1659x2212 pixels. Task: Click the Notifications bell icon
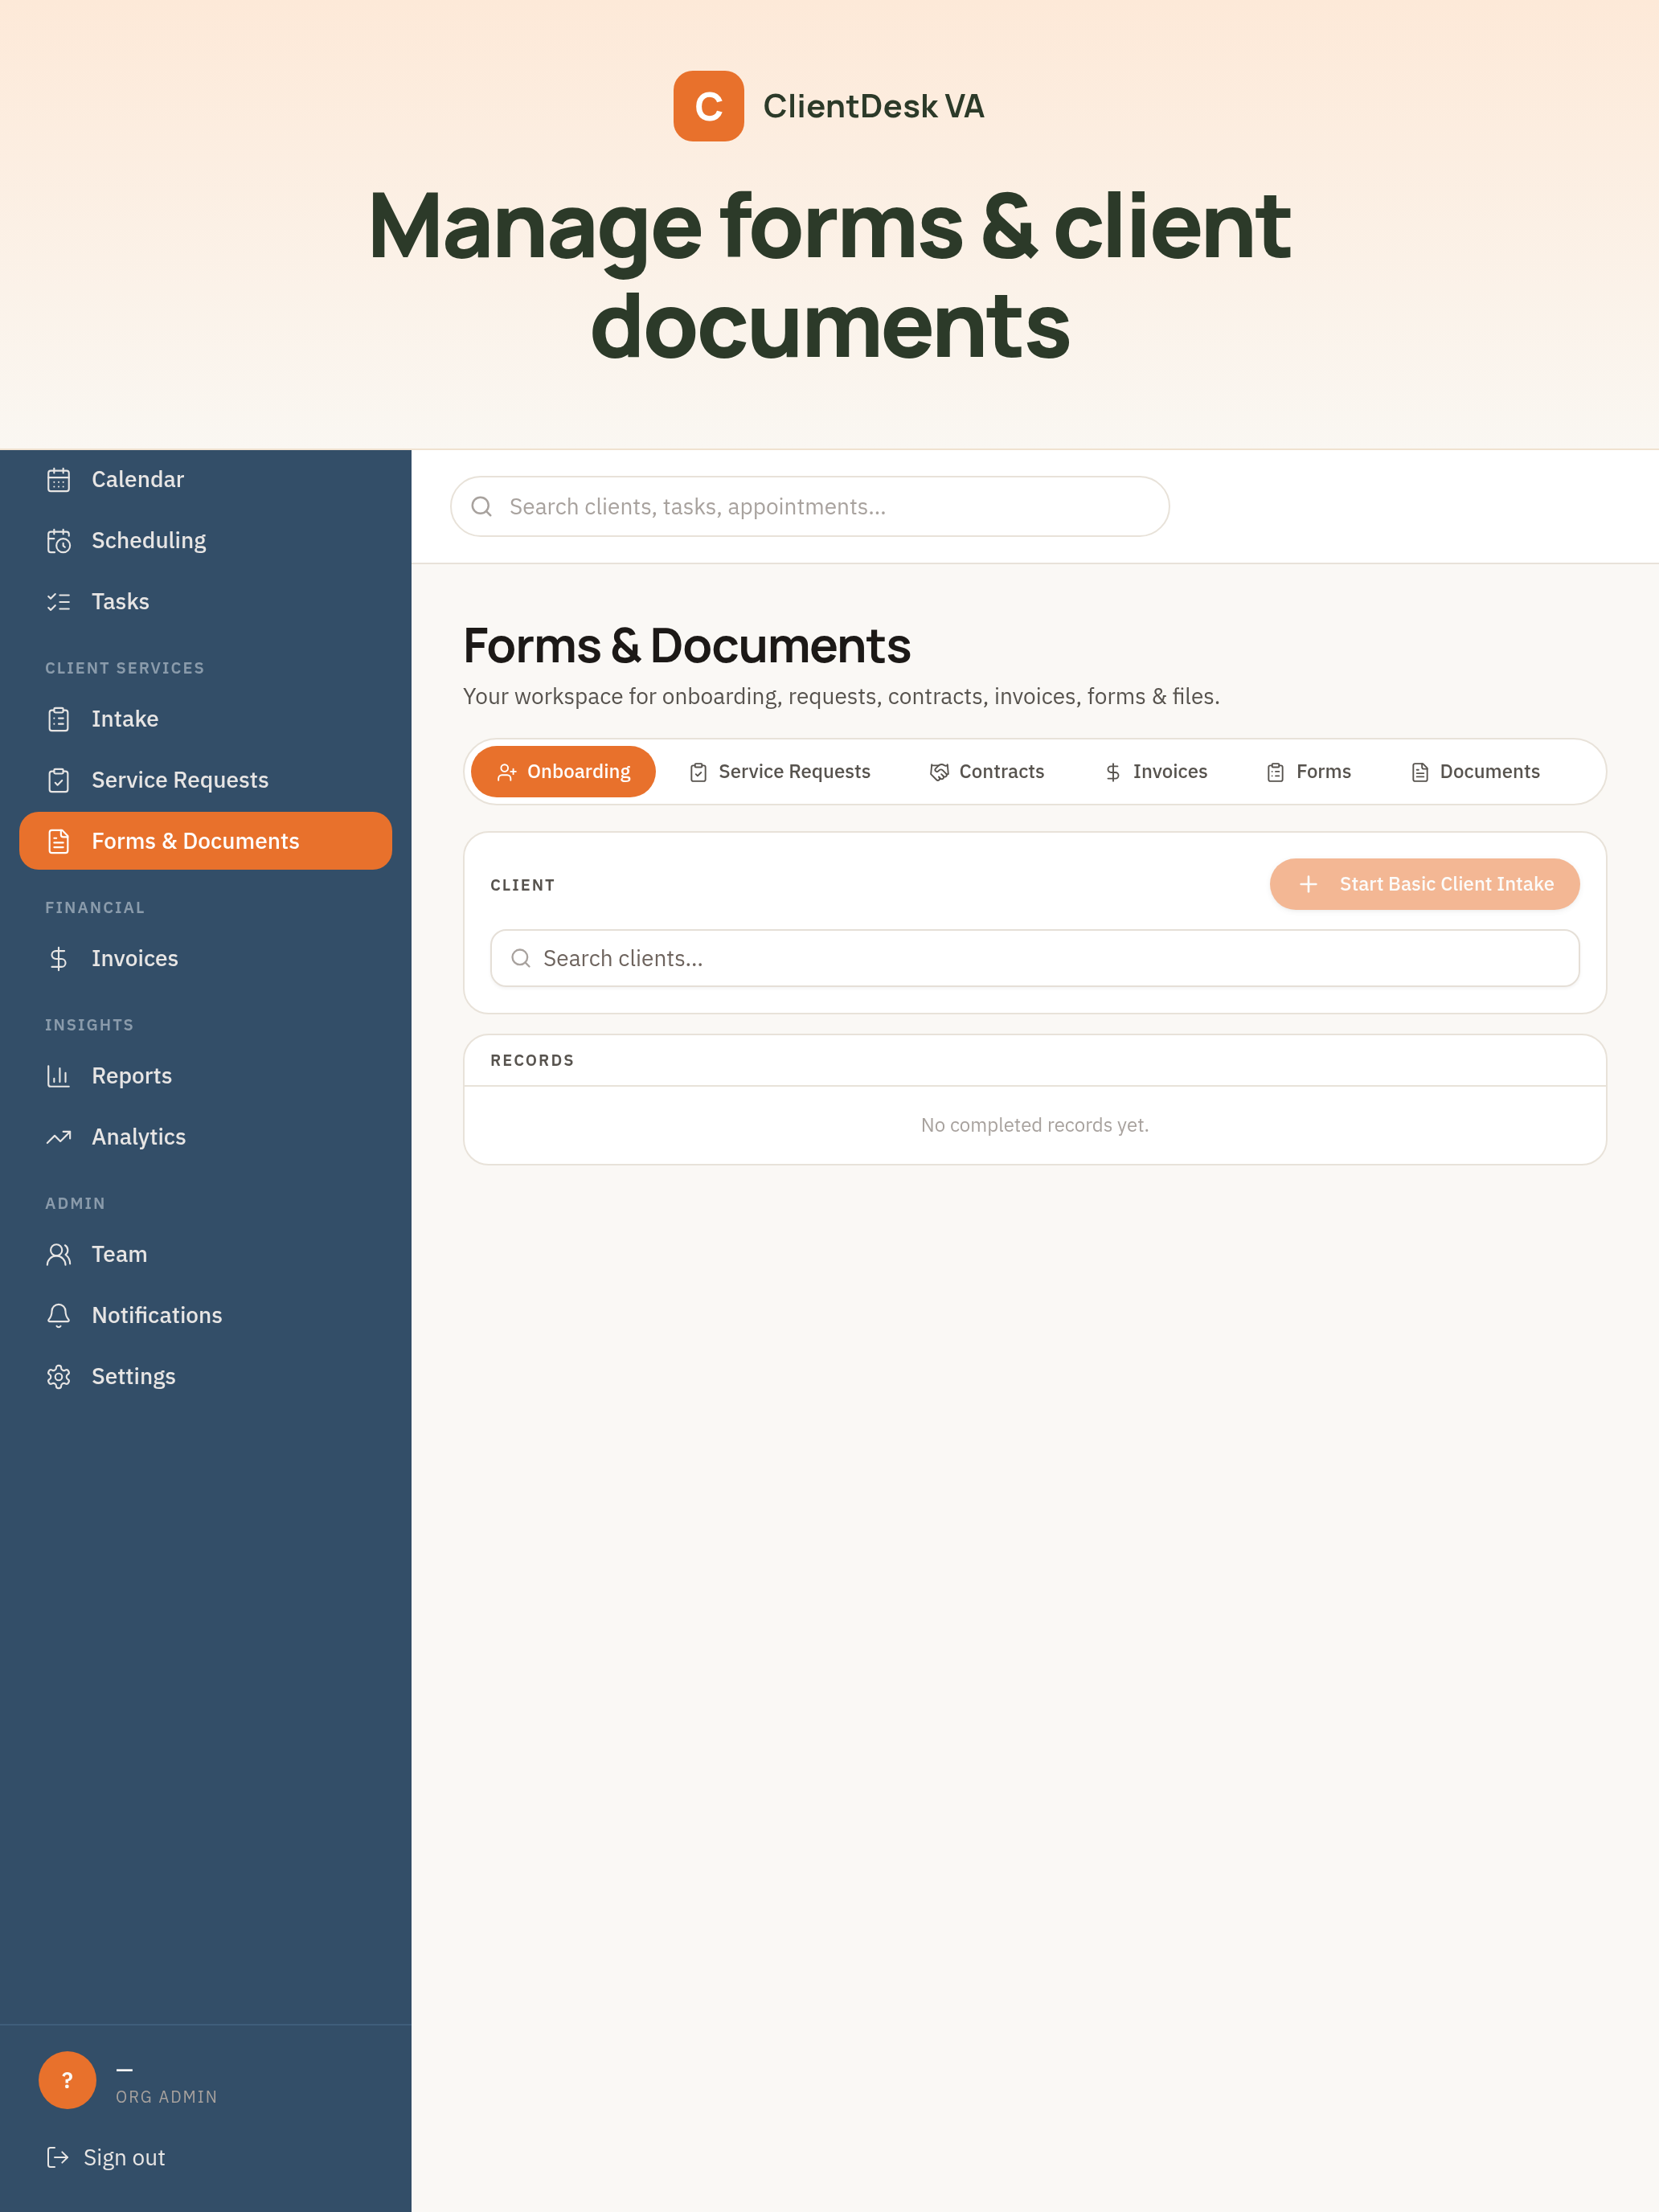click(59, 1315)
